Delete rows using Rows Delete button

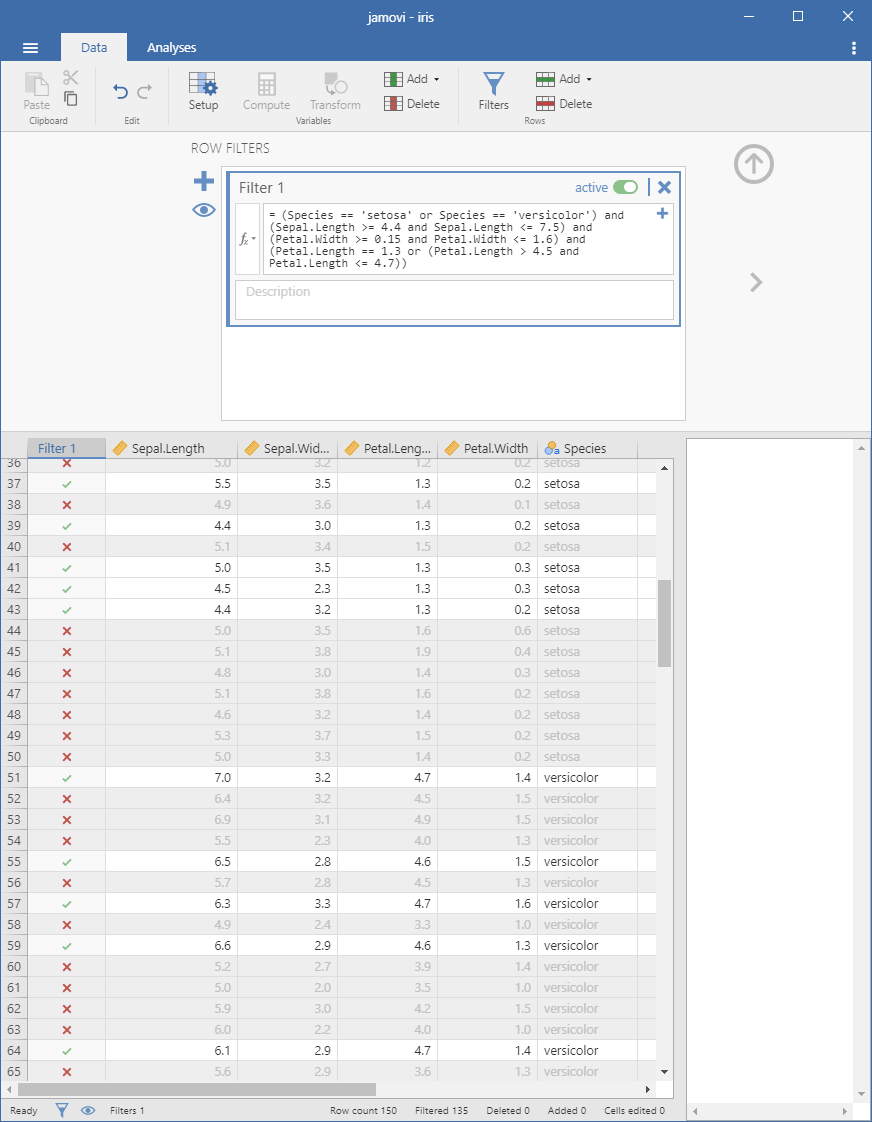pyautogui.click(x=564, y=104)
